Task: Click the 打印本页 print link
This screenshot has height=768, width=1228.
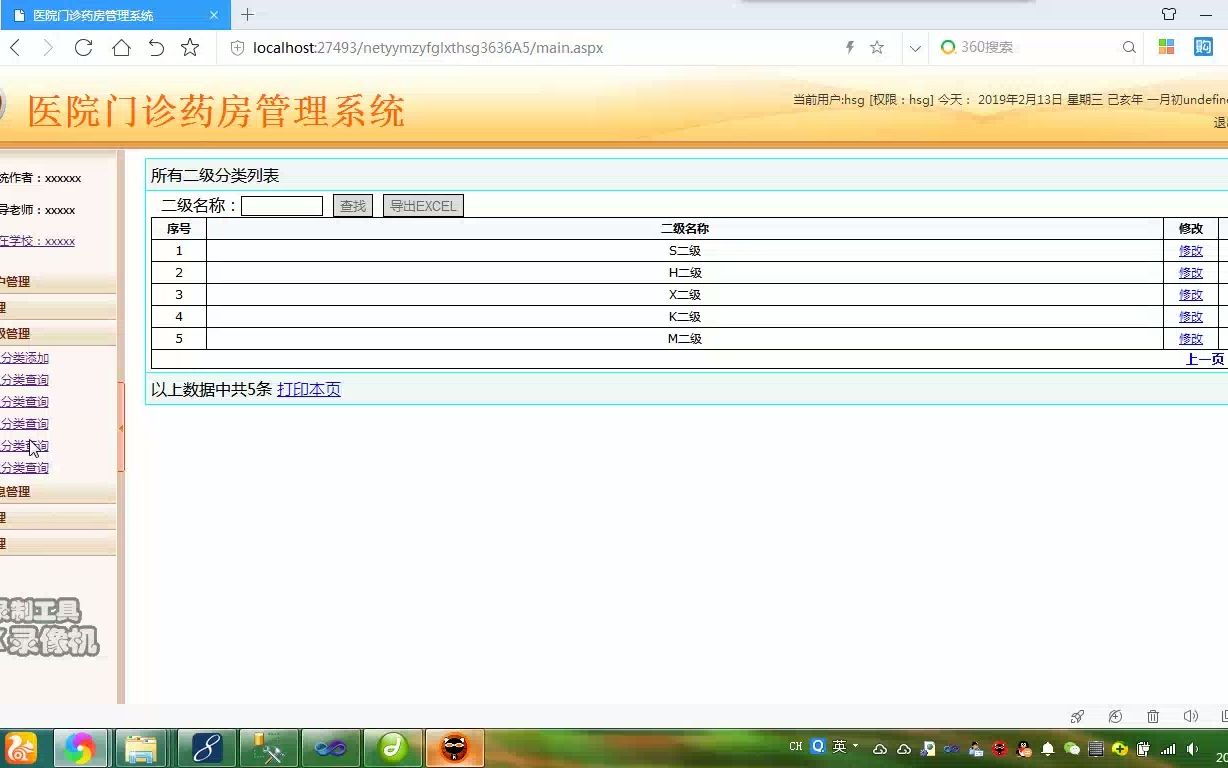Action: pyautogui.click(x=308, y=389)
